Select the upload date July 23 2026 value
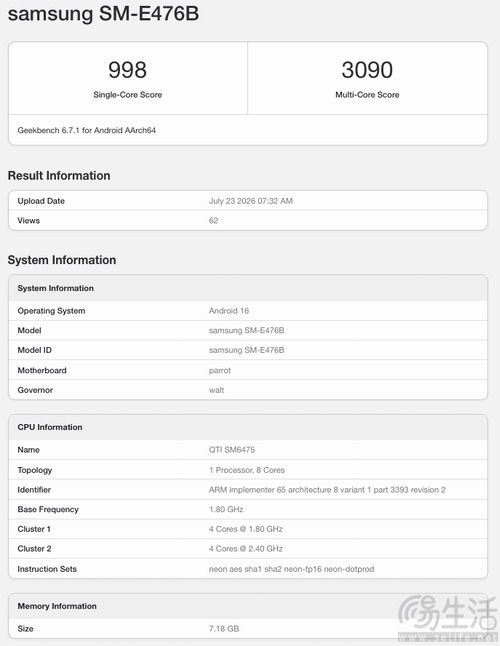The width and height of the screenshot is (500, 646). tap(251, 201)
